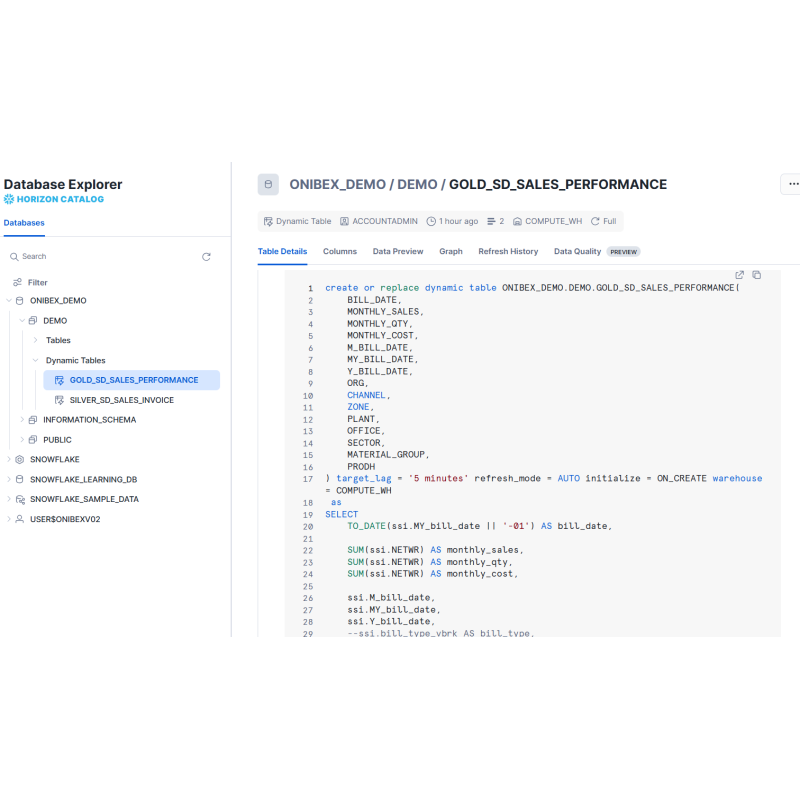Click the open-in-worksheet icon above code
The image size is (800, 800).
coord(740,275)
